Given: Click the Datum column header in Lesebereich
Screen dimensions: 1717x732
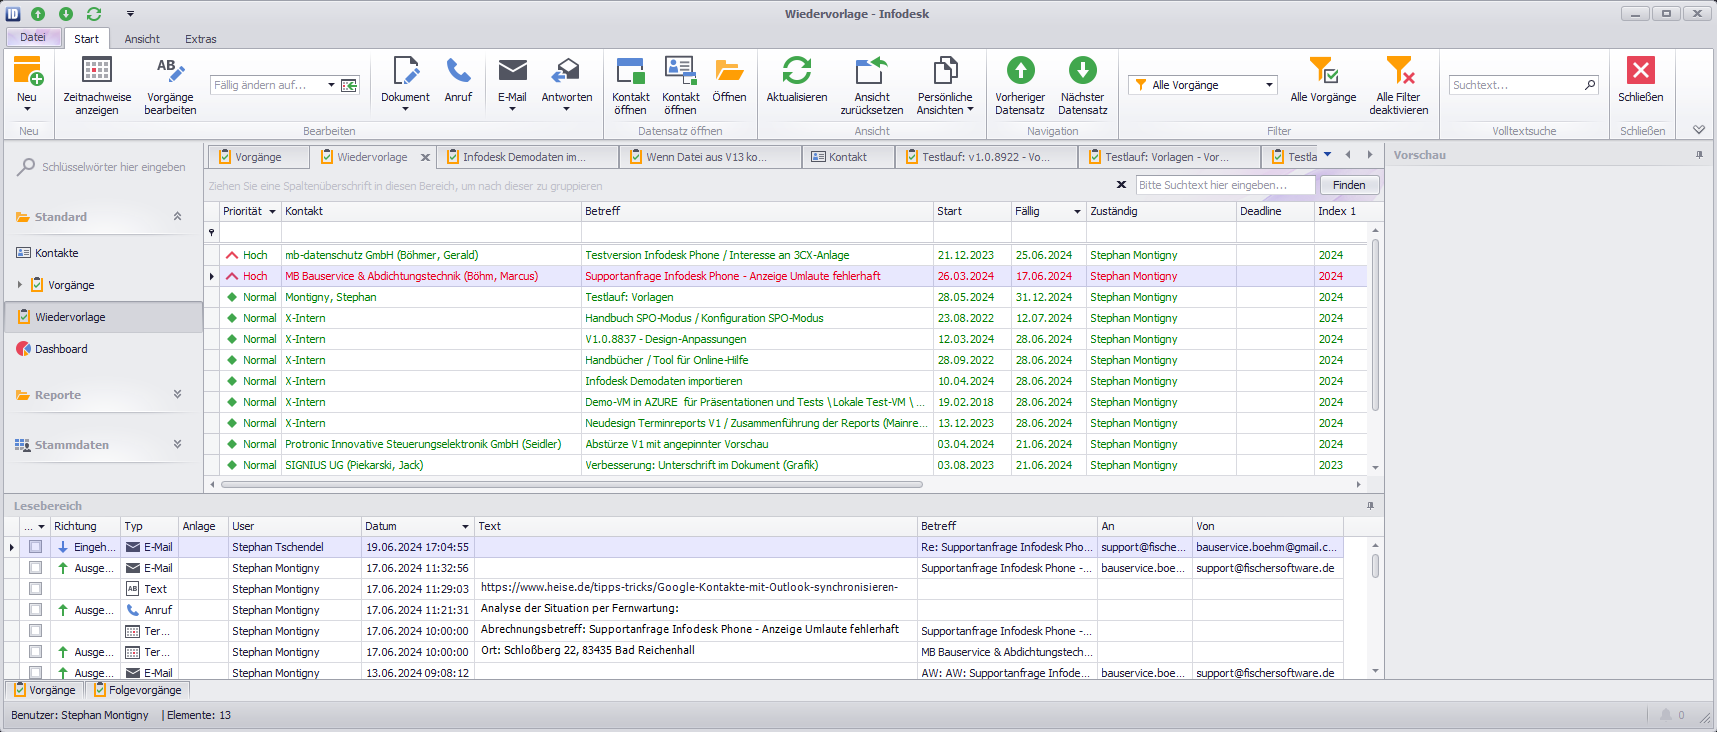Looking at the screenshot, I should coord(416,526).
